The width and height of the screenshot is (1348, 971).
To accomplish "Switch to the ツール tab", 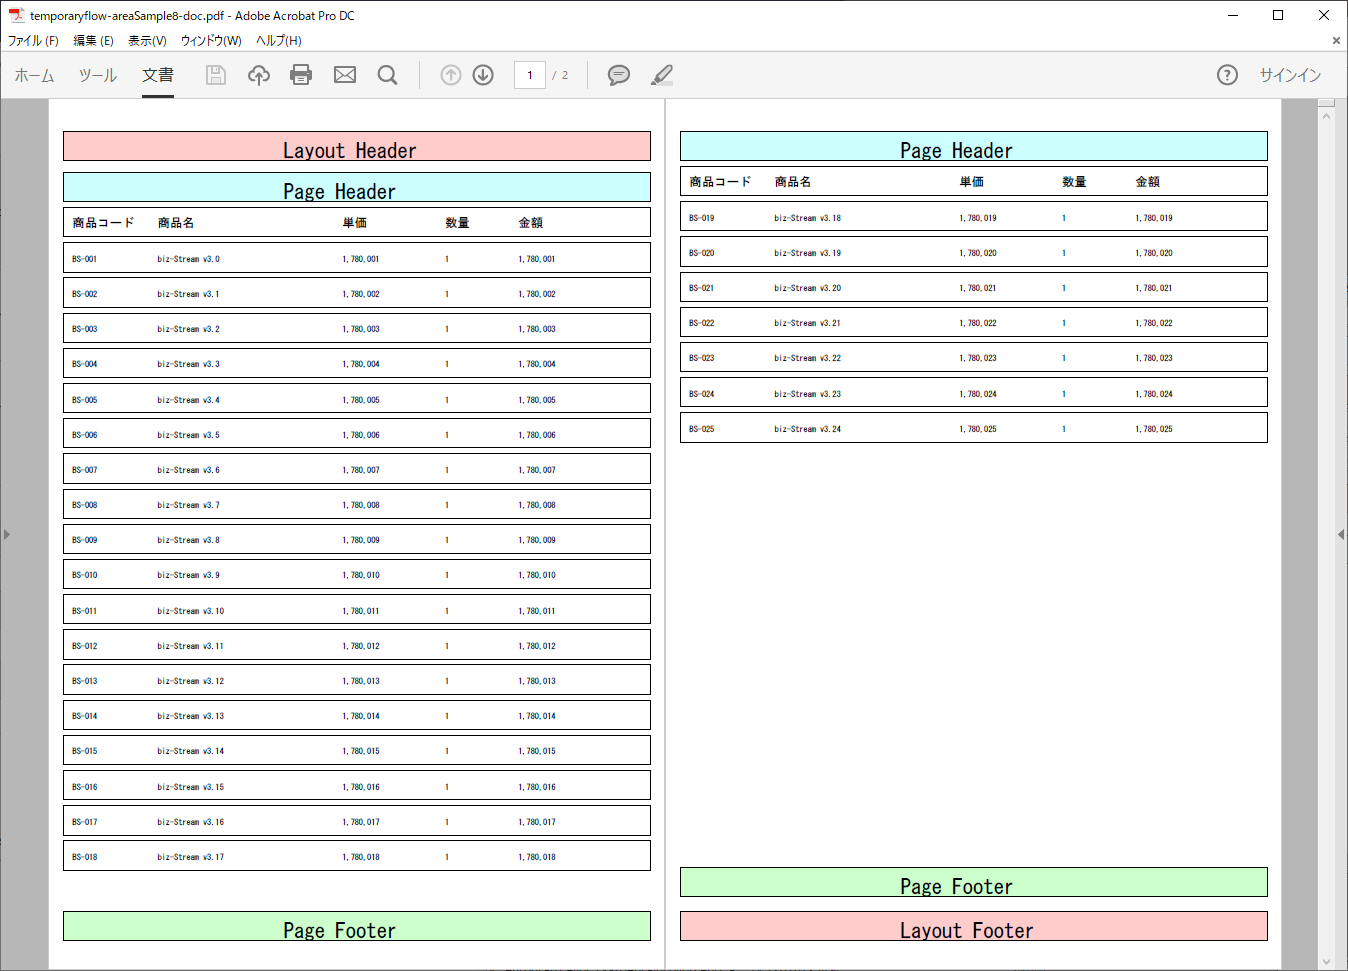I will tap(98, 75).
